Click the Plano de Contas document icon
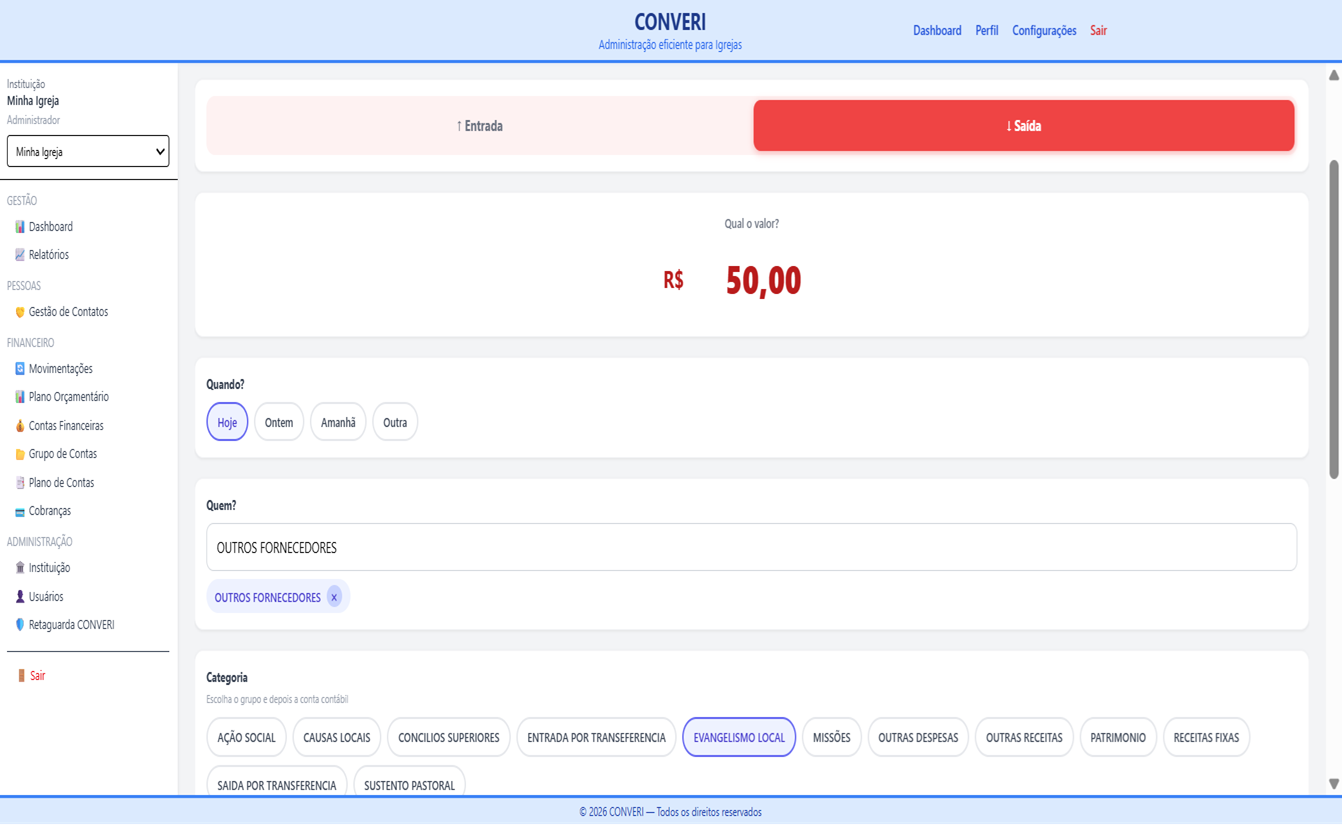 20,483
